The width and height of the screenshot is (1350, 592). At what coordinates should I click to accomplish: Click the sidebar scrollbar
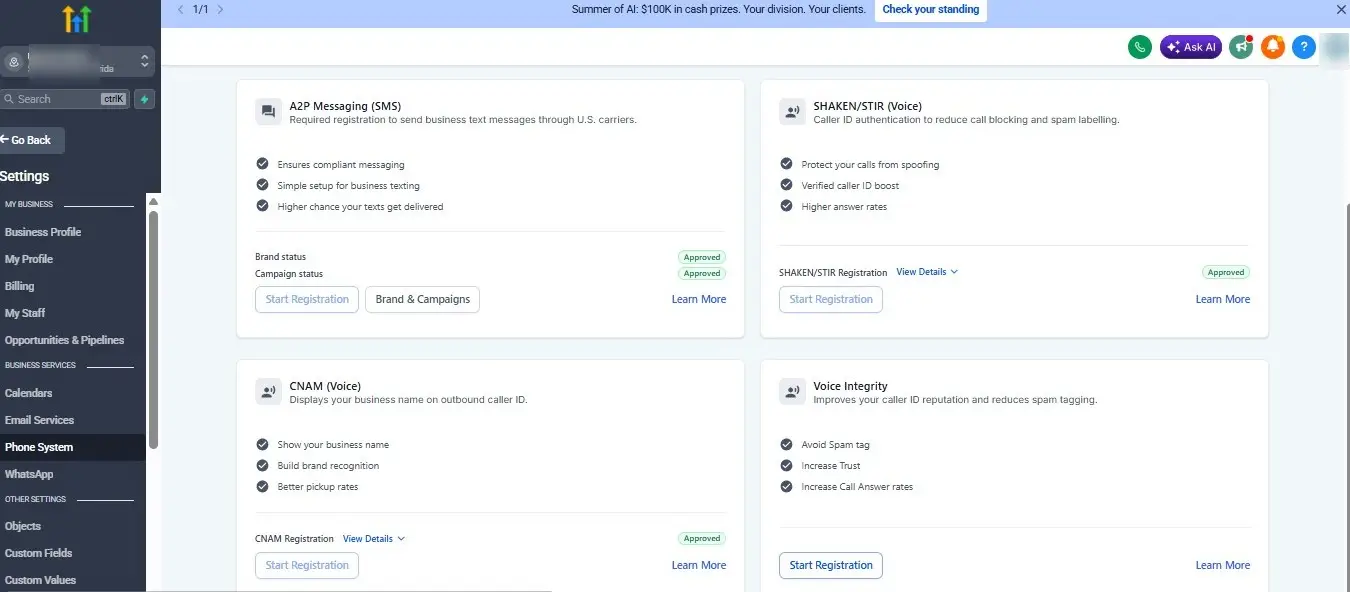pyautogui.click(x=153, y=328)
